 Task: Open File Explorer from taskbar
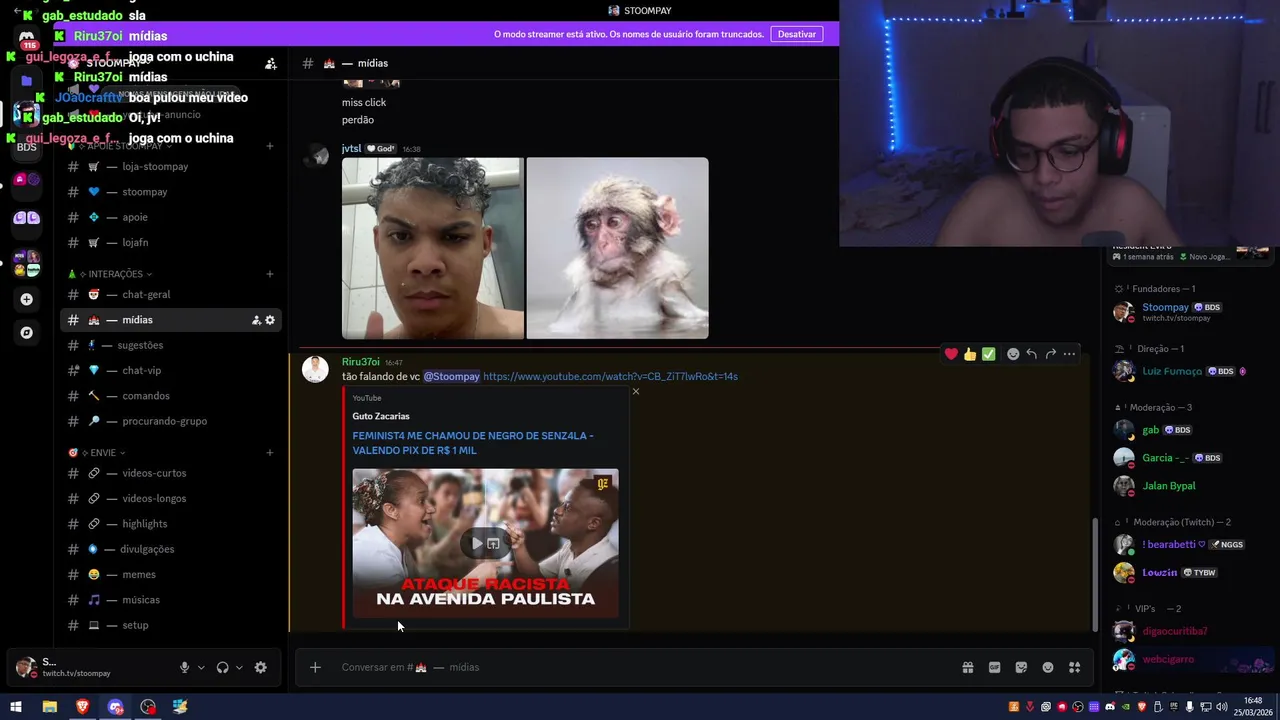(49, 707)
